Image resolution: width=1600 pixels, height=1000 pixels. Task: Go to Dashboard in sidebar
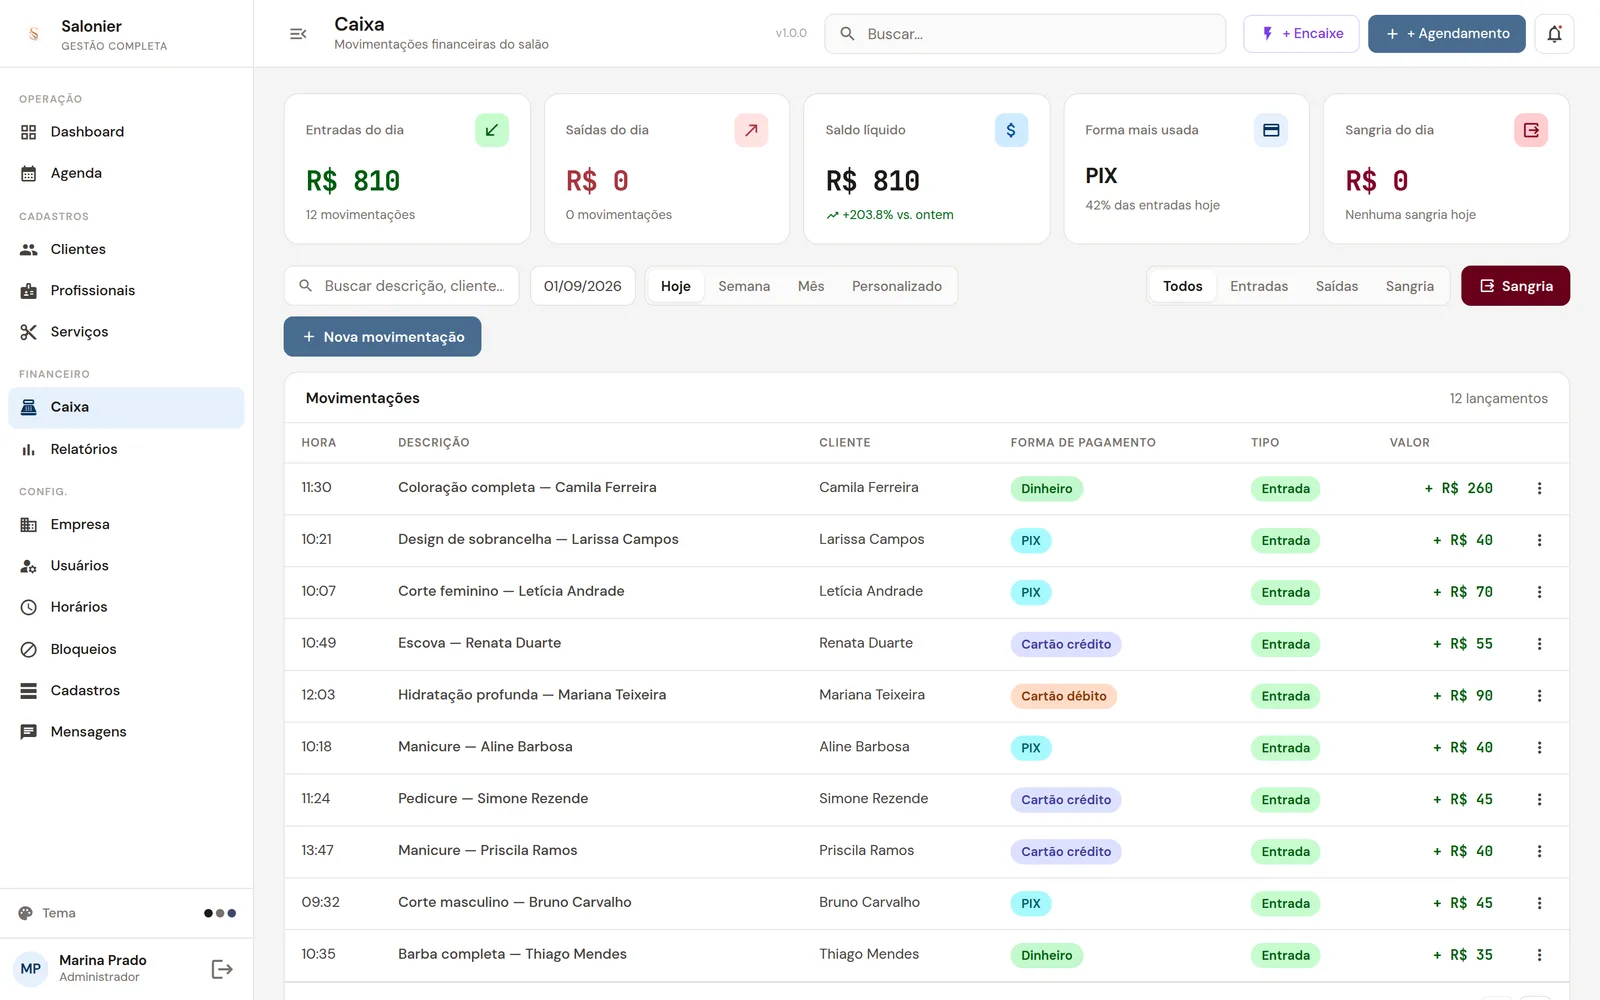126,132
